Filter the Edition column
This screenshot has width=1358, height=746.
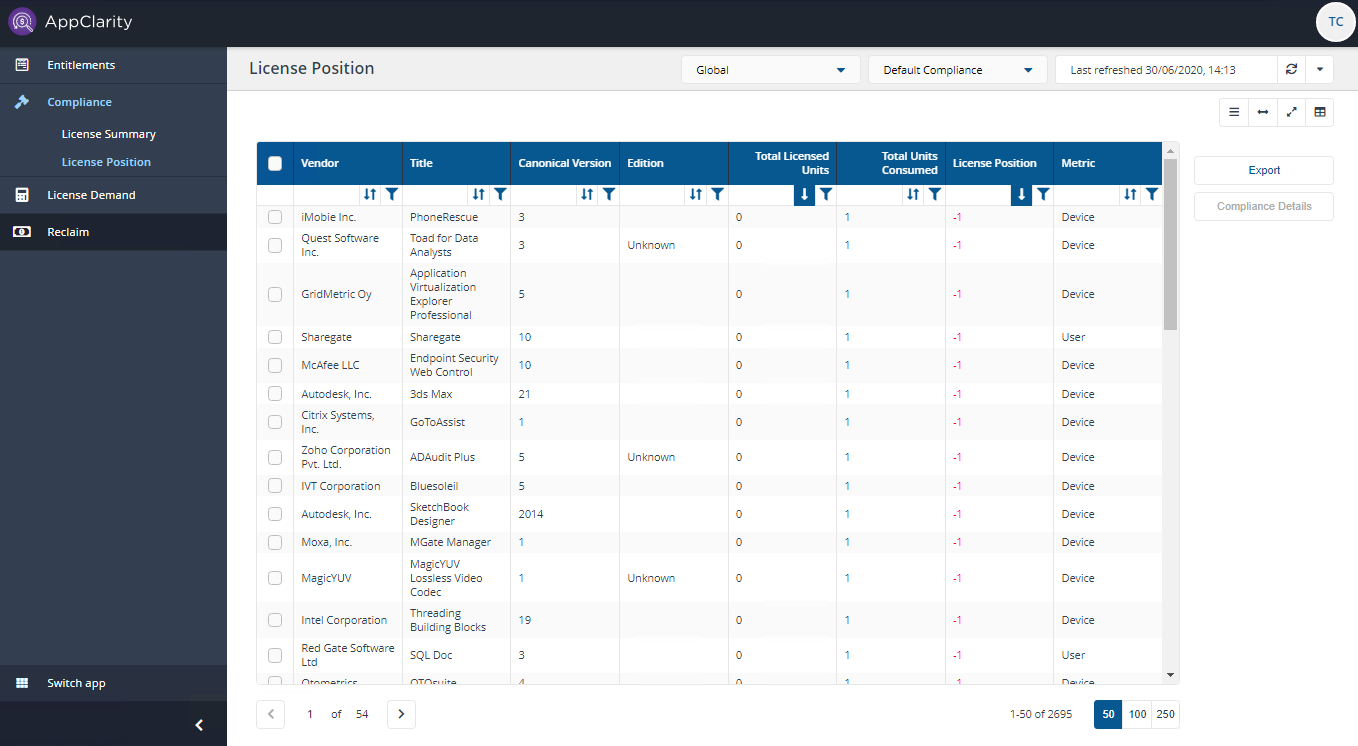tap(718, 195)
